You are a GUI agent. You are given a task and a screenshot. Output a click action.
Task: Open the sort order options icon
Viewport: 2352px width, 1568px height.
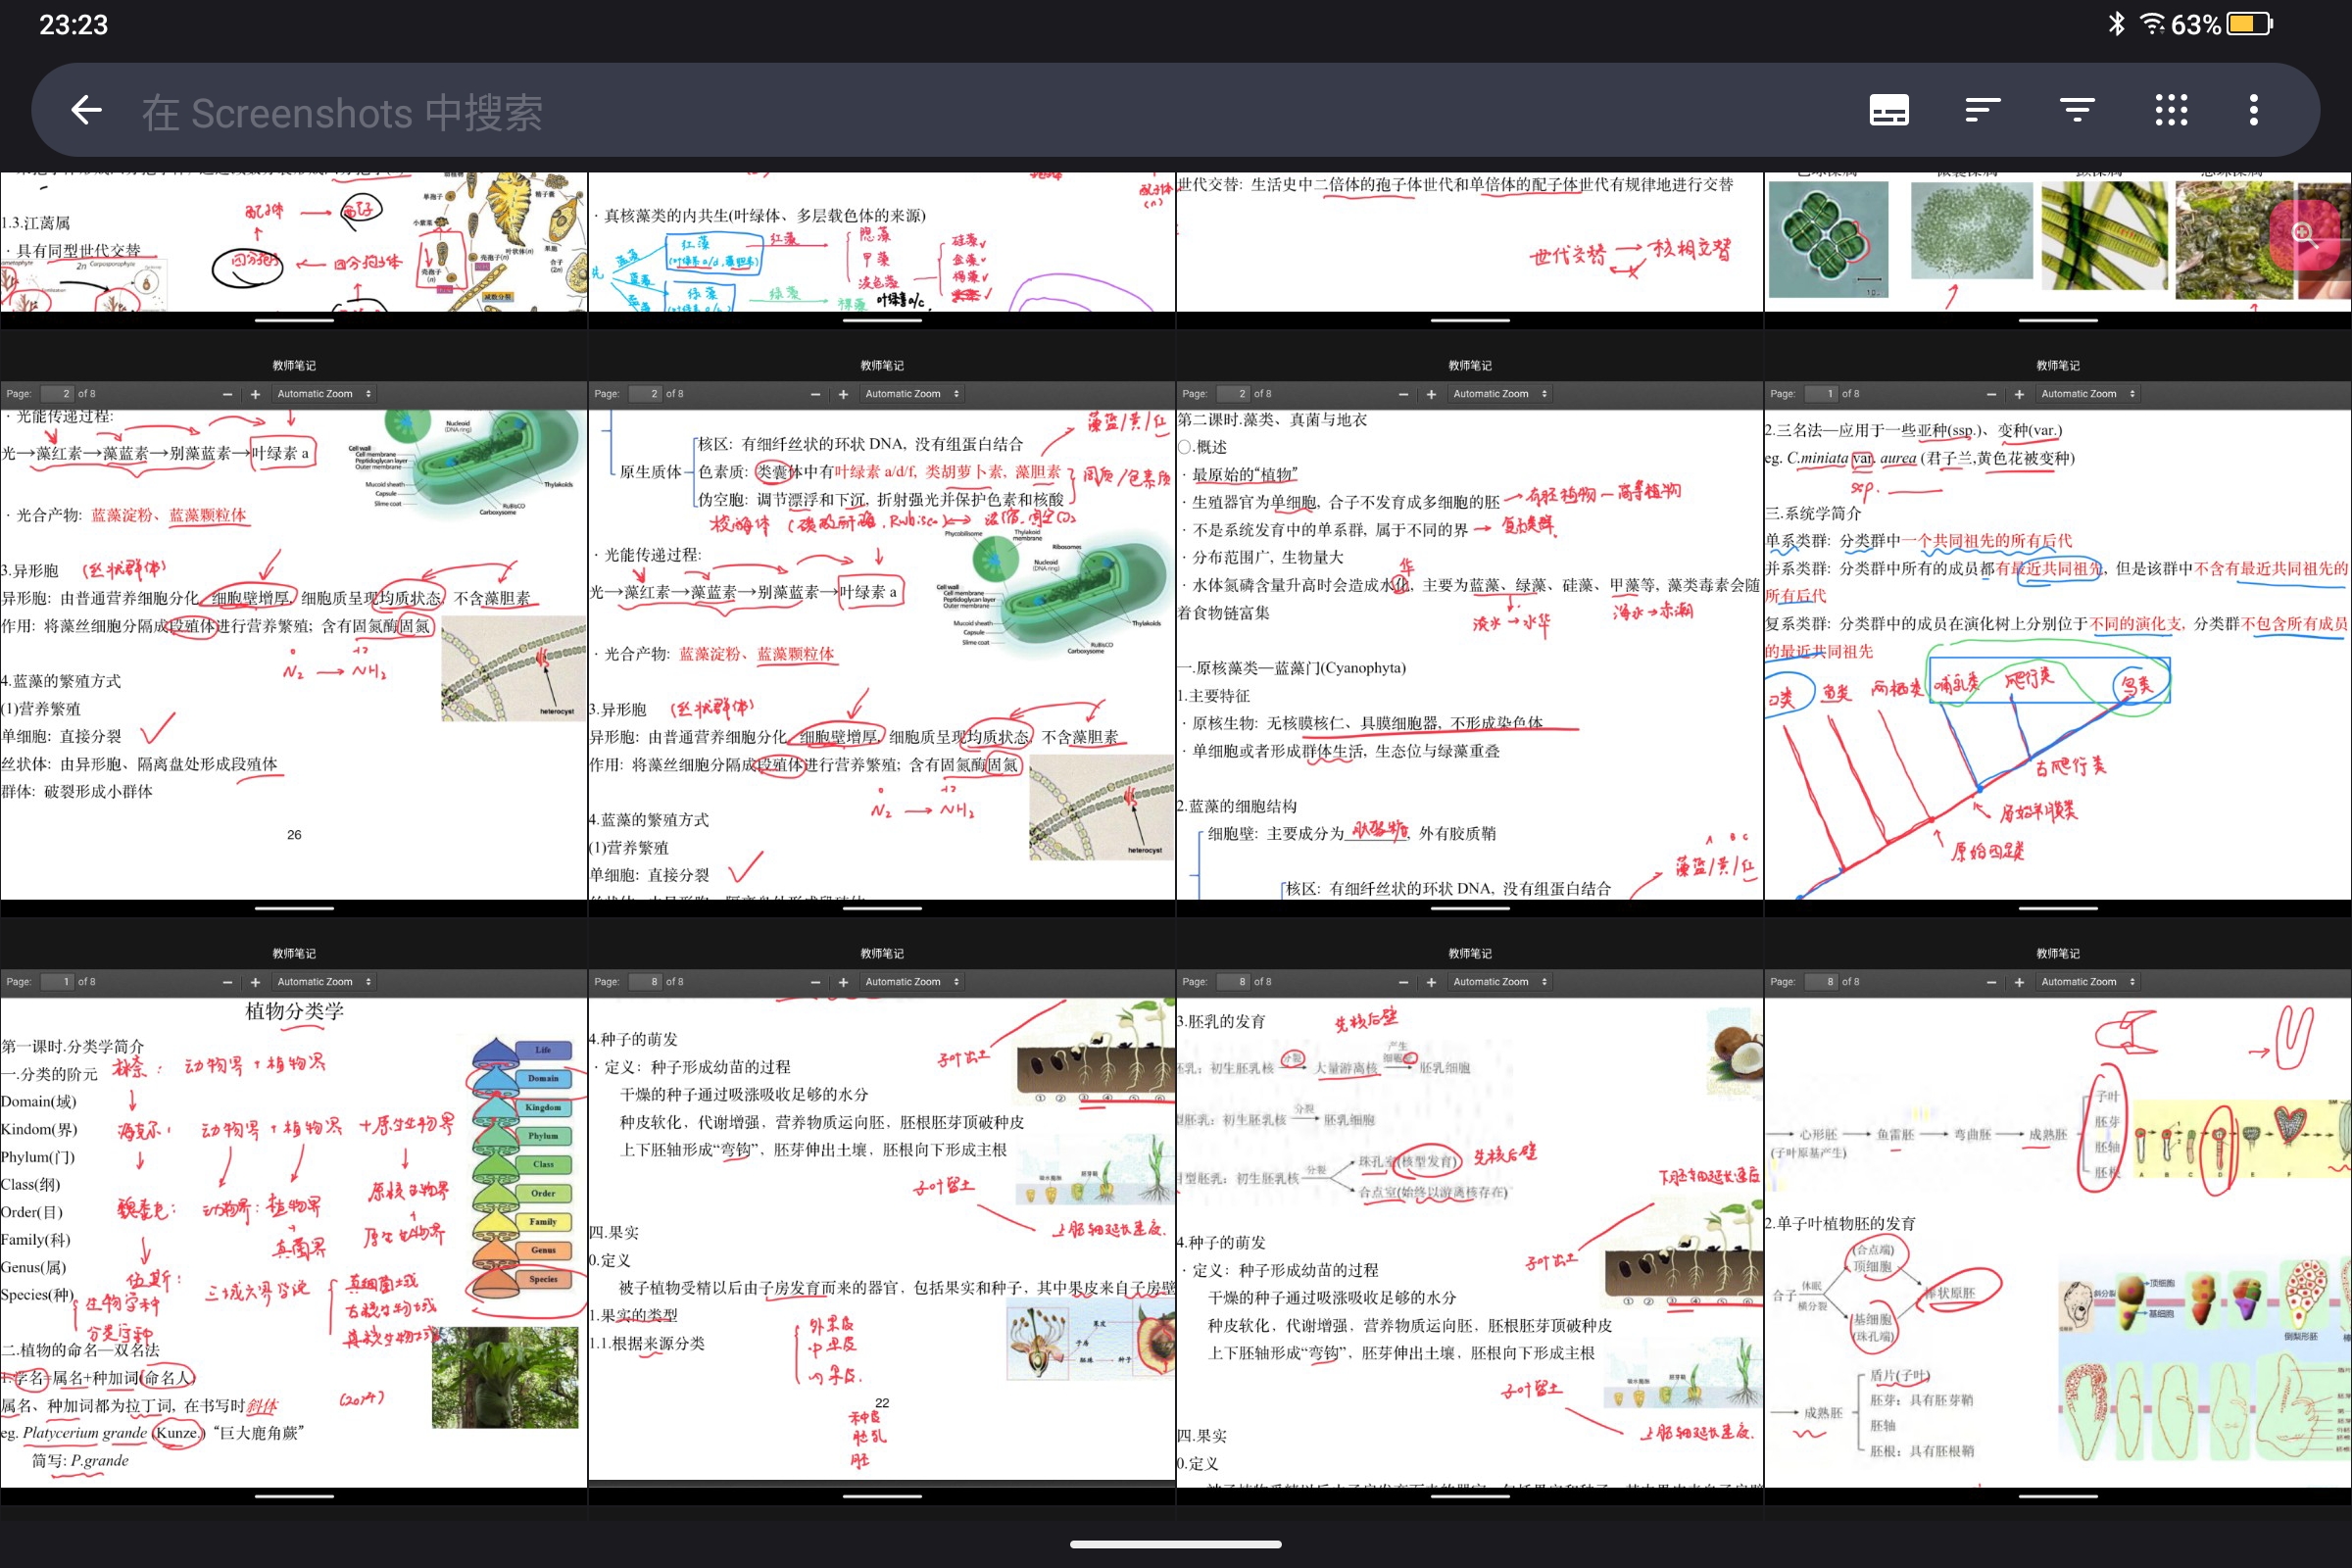(x=1983, y=110)
